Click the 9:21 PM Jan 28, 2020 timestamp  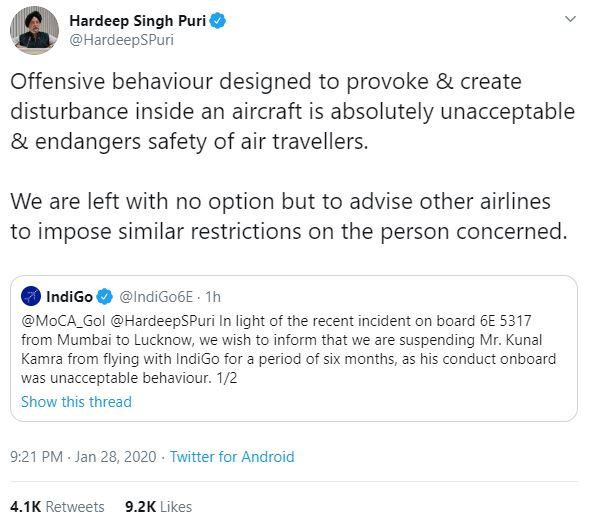pos(83,457)
